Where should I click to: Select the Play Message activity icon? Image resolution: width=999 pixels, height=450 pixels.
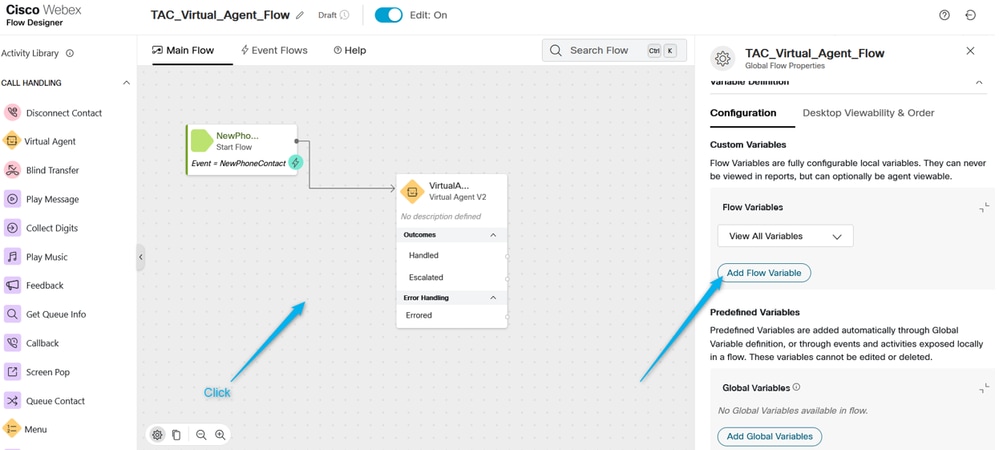pyautogui.click(x=12, y=199)
